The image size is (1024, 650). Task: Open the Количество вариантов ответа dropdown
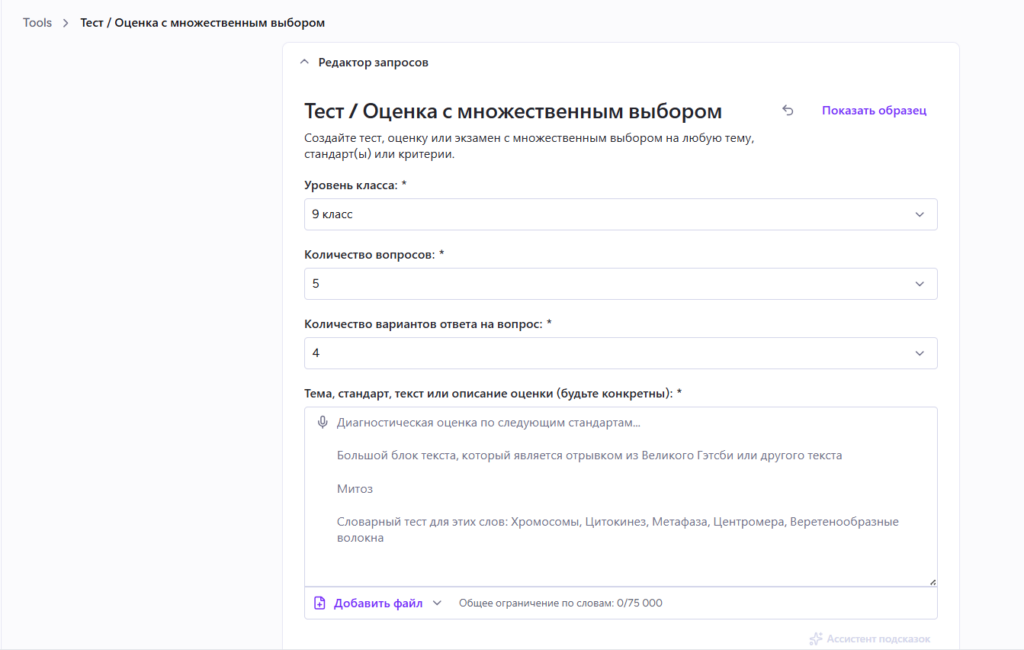point(620,353)
